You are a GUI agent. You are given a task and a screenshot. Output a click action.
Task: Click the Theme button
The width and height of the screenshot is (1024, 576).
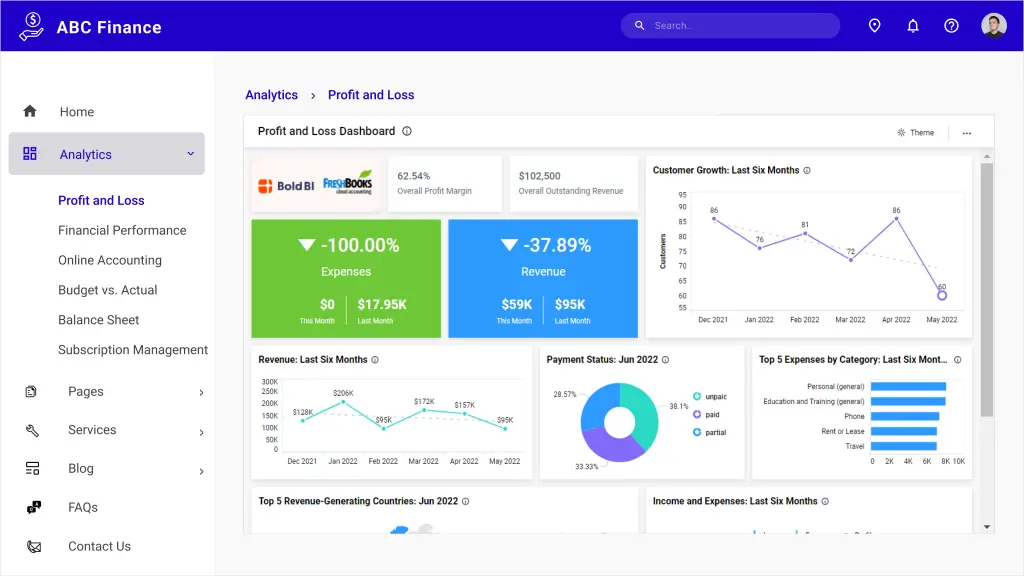915,133
